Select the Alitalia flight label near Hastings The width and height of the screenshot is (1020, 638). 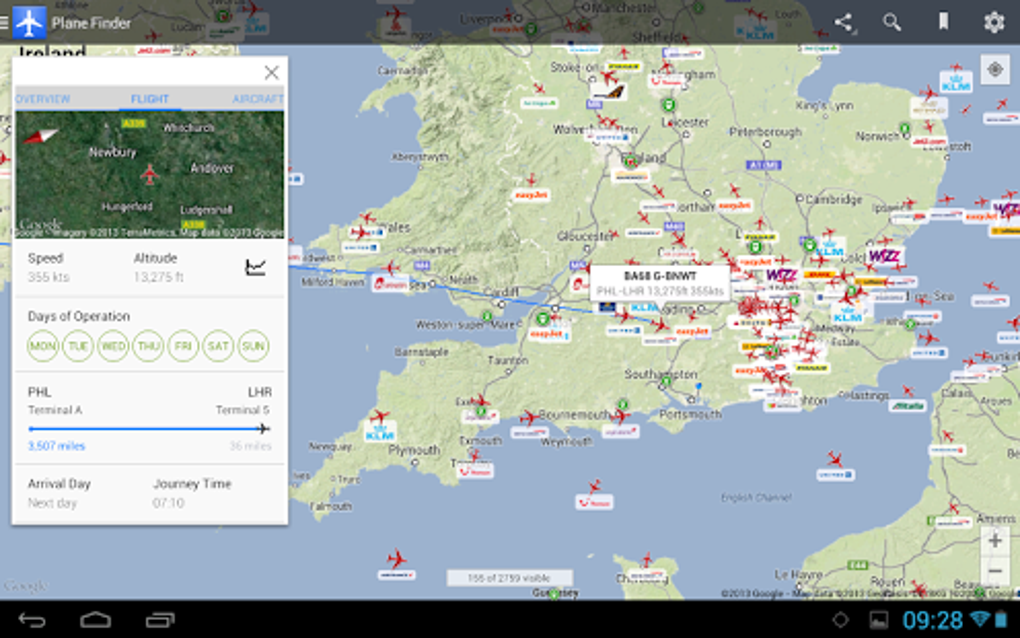pos(909,406)
